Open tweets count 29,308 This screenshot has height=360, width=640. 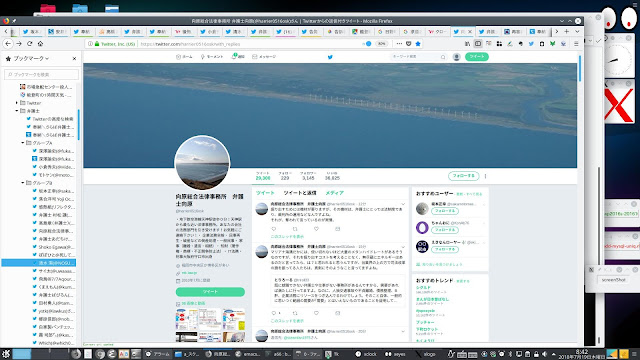(263, 176)
